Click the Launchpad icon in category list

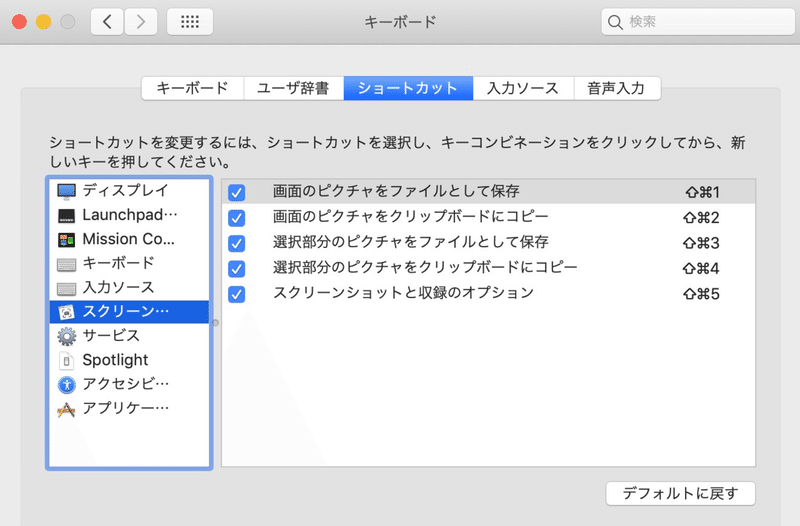(66, 215)
